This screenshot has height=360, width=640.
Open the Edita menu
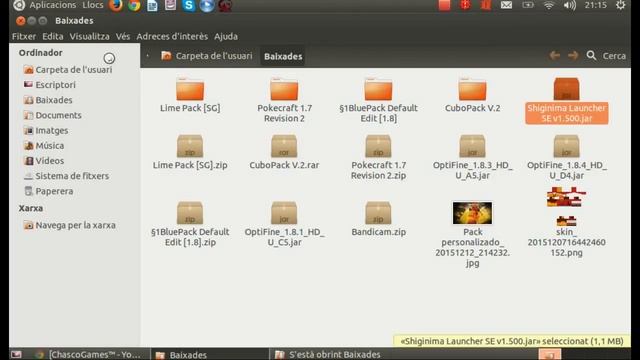53,36
